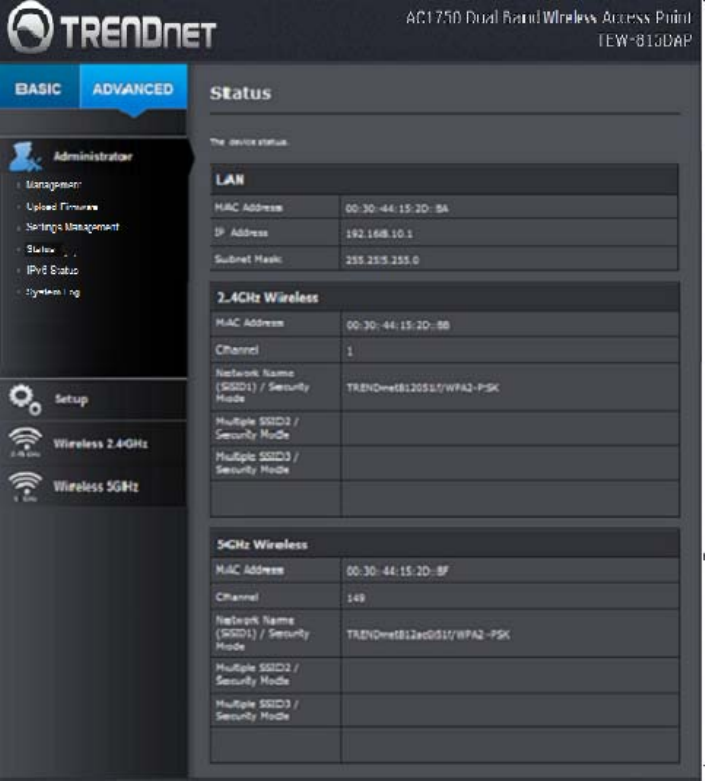Click the 5GHz Wireless section header
Viewport: 705px width, 781px height.
(445, 544)
